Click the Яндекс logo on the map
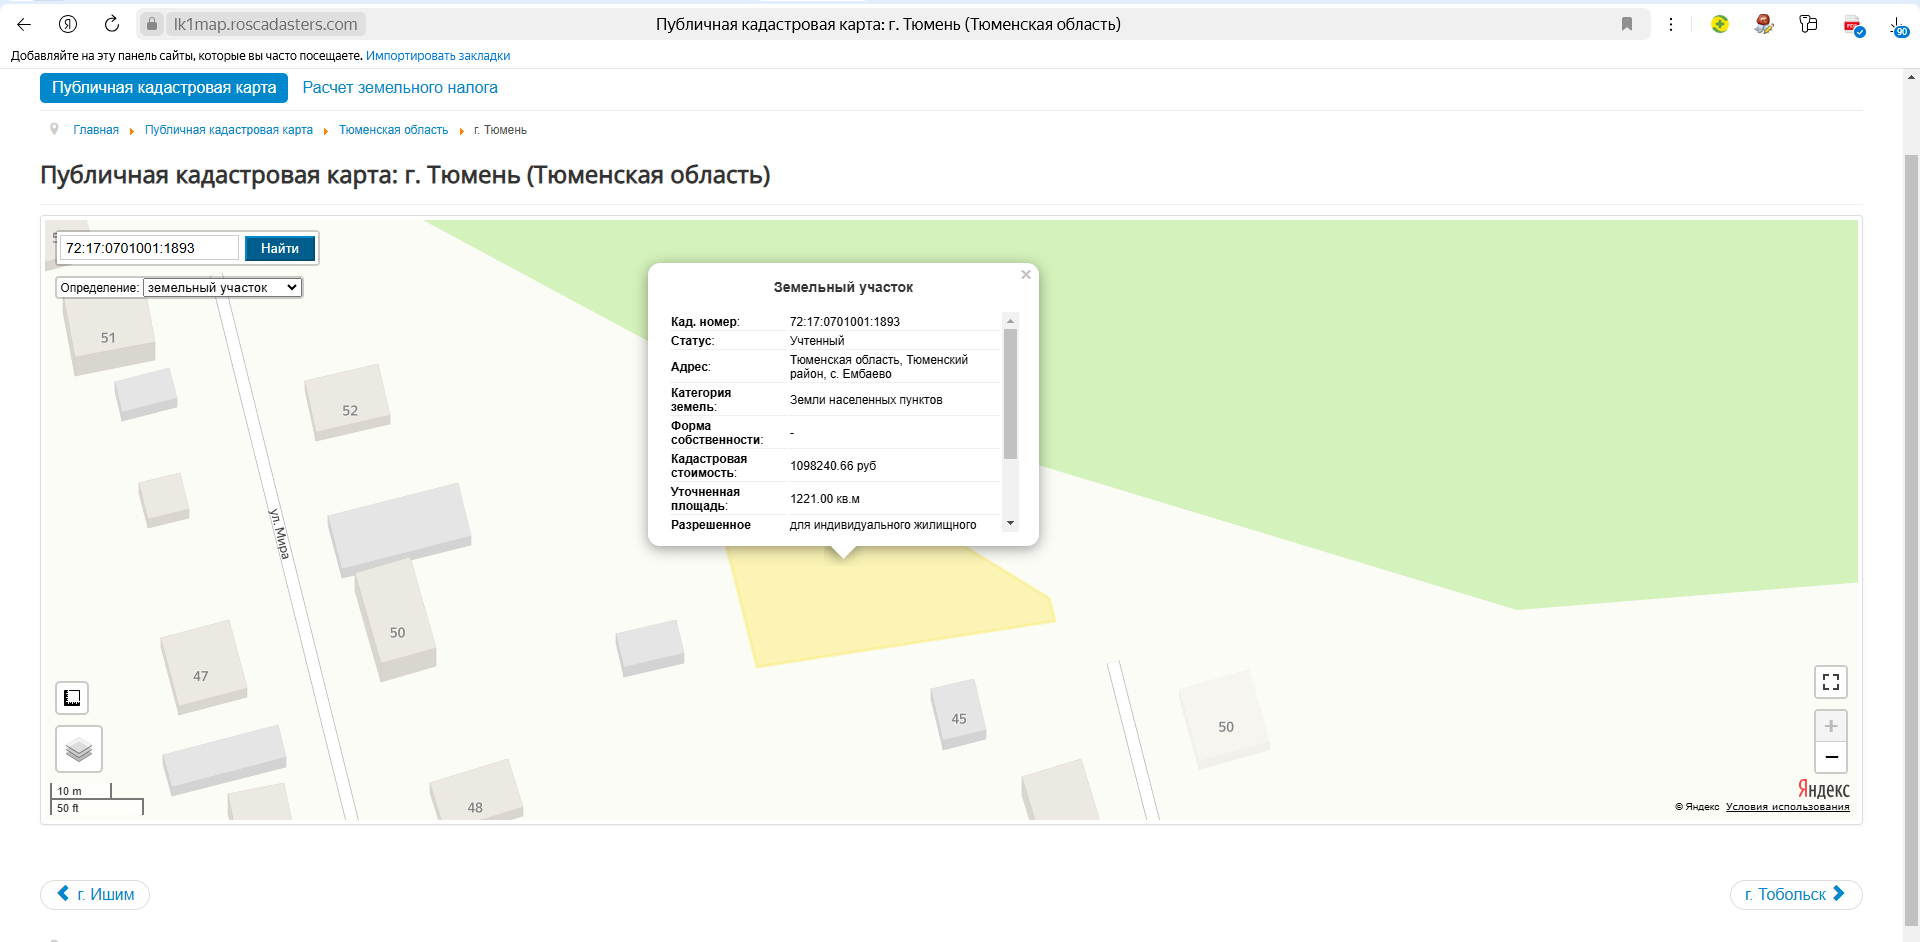The width and height of the screenshot is (1920, 942). (1824, 790)
